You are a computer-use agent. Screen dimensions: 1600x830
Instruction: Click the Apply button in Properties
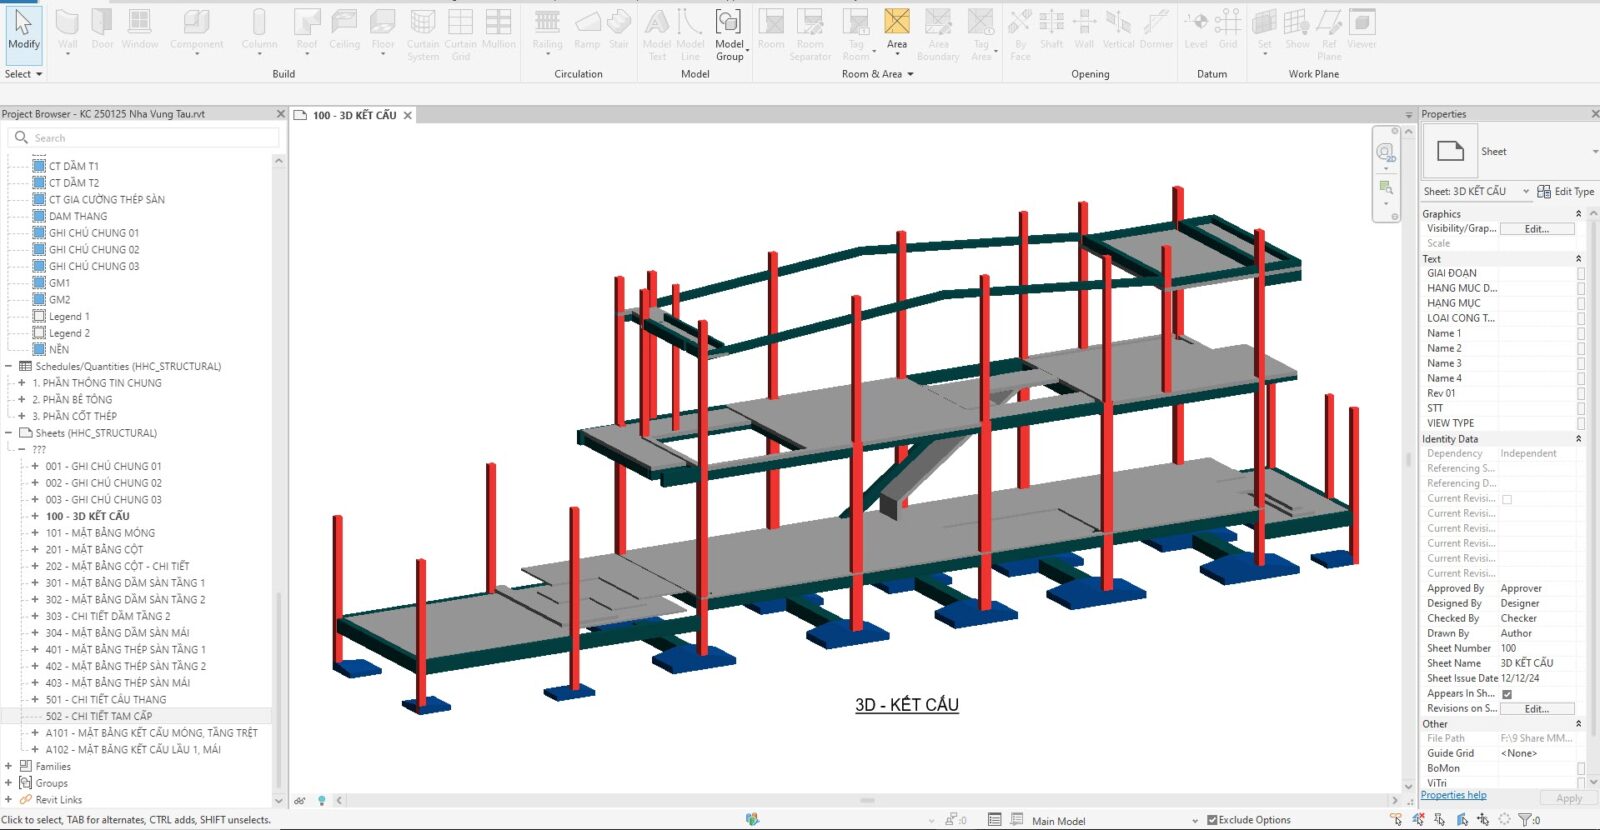pyautogui.click(x=1569, y=798)
